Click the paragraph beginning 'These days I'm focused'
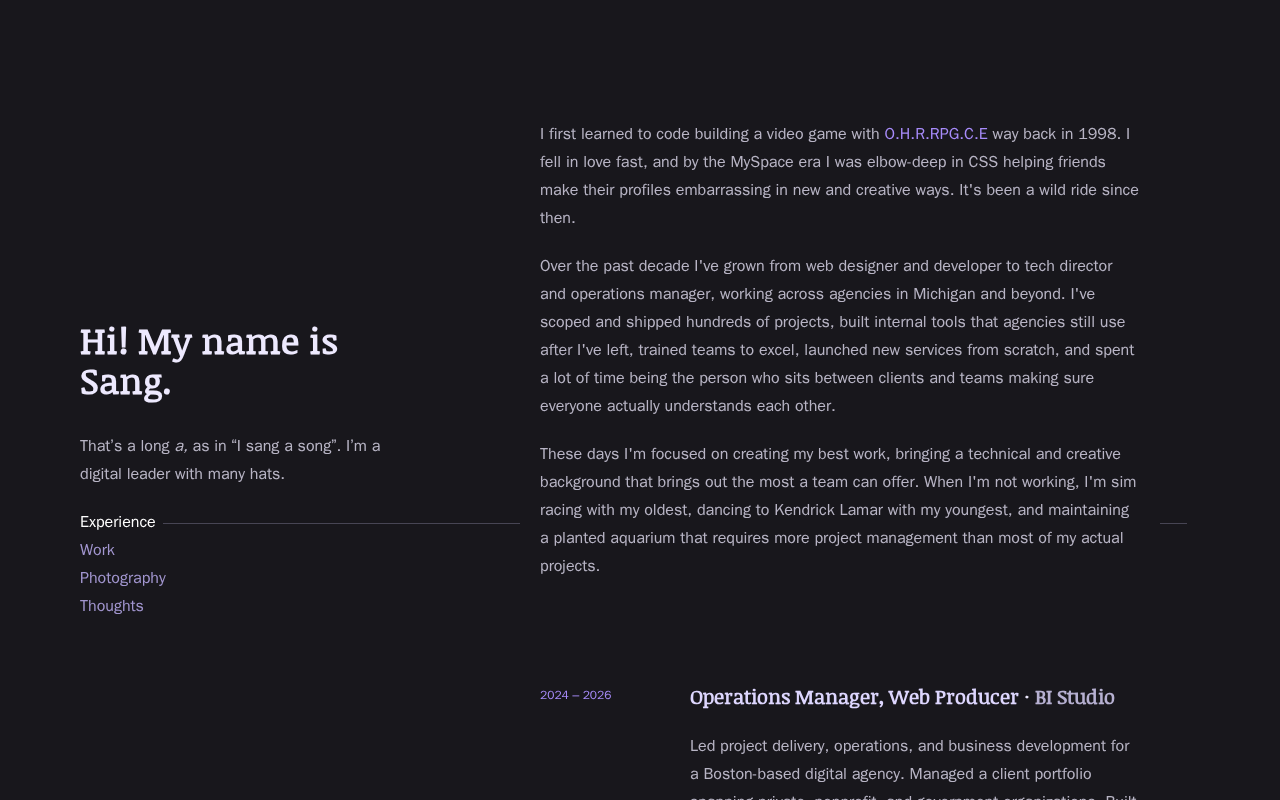1280x800 pixels. pyautogui.click(x=840, y=510)
